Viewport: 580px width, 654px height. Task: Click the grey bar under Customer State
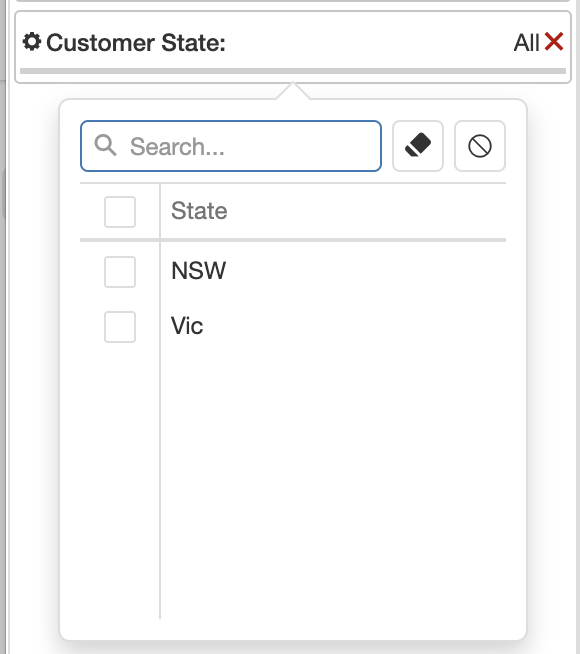coord(293,71)
